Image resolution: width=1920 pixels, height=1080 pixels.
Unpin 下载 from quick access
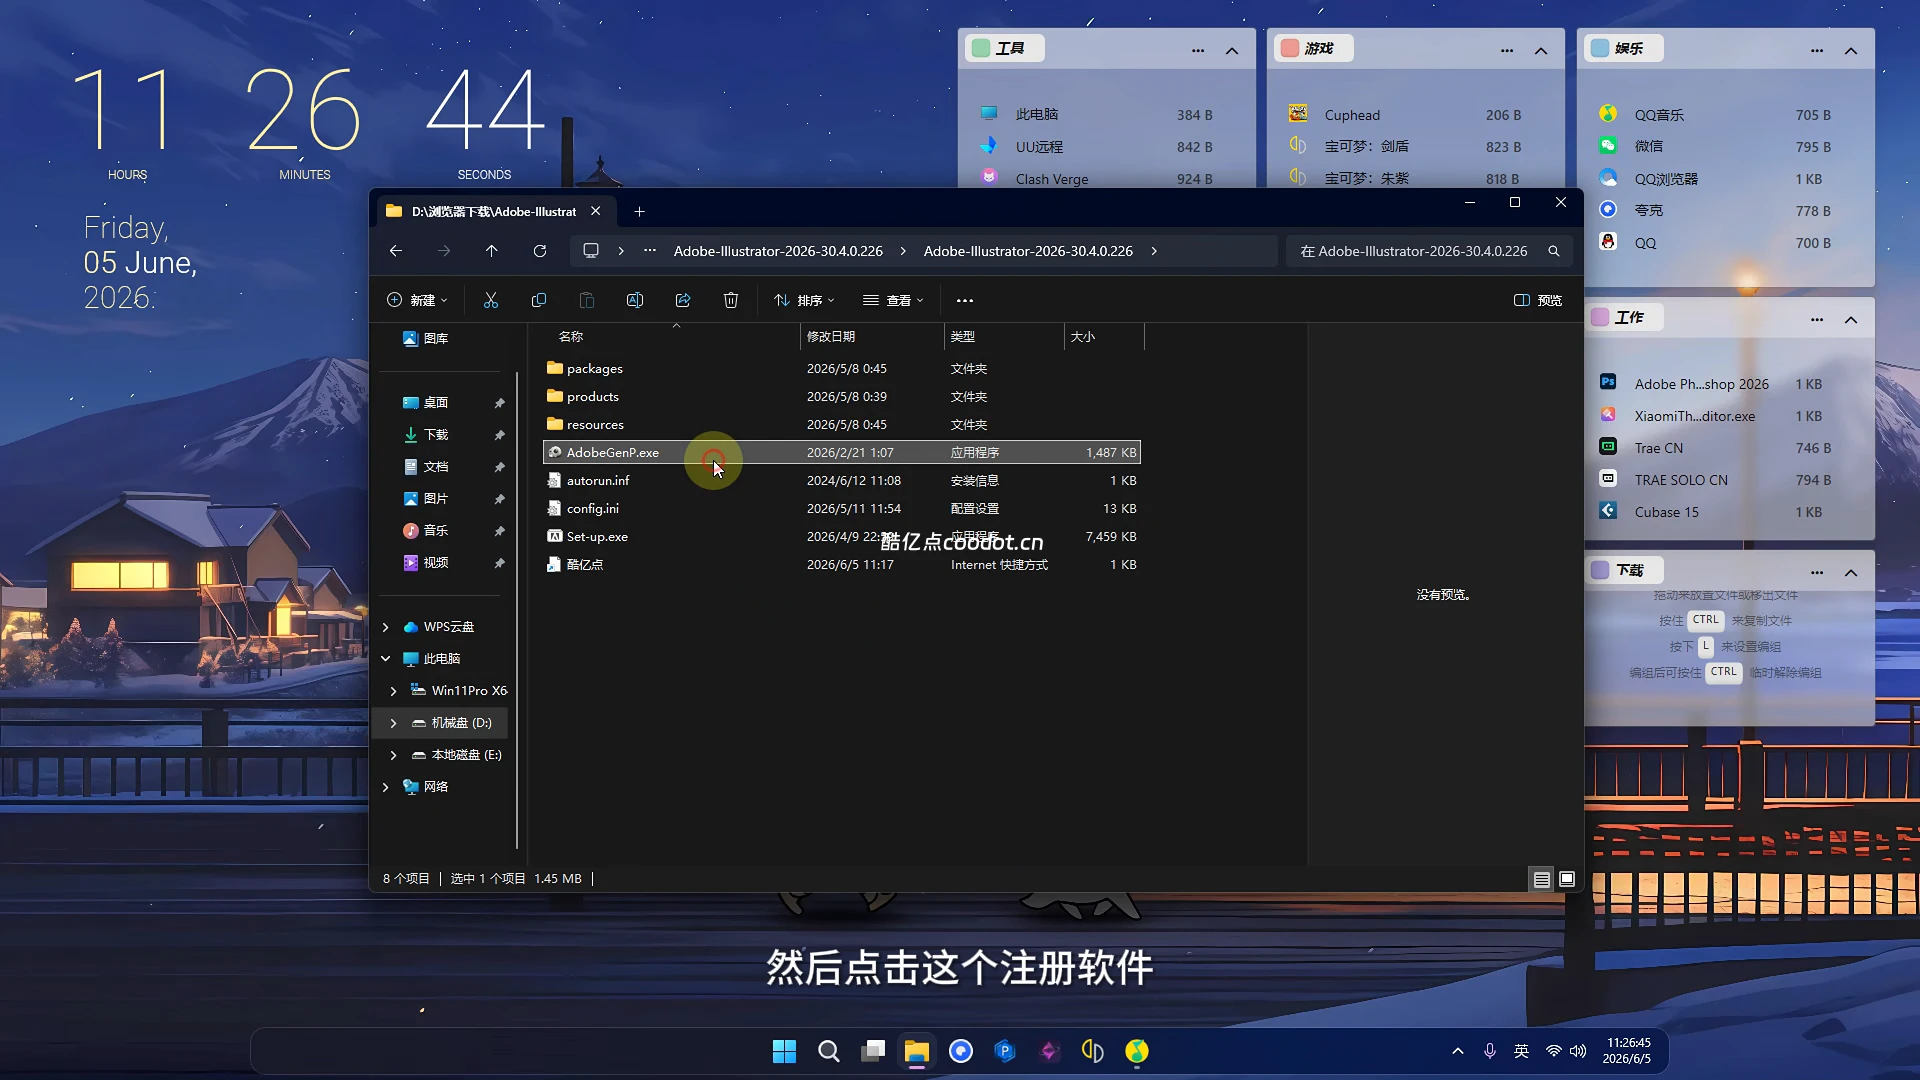point(499,435)
